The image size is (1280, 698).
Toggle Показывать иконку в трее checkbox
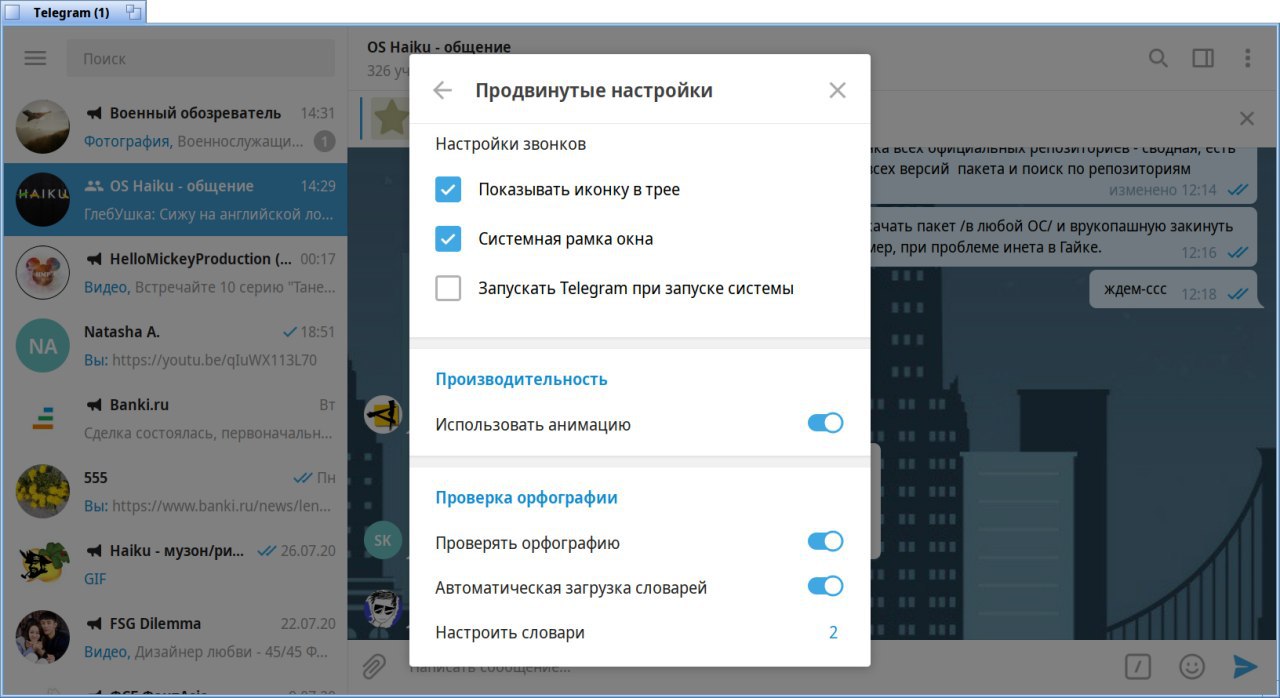coord(448,189)
